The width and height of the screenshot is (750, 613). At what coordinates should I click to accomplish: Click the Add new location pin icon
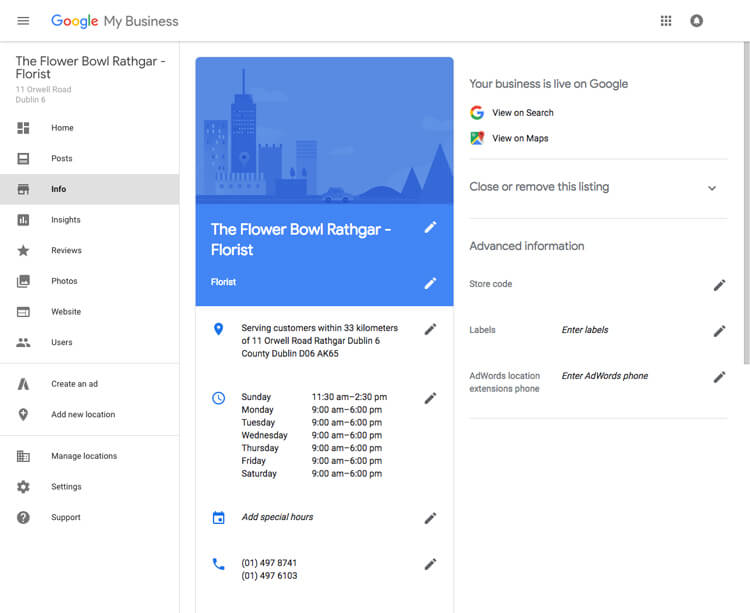(23, 415)
